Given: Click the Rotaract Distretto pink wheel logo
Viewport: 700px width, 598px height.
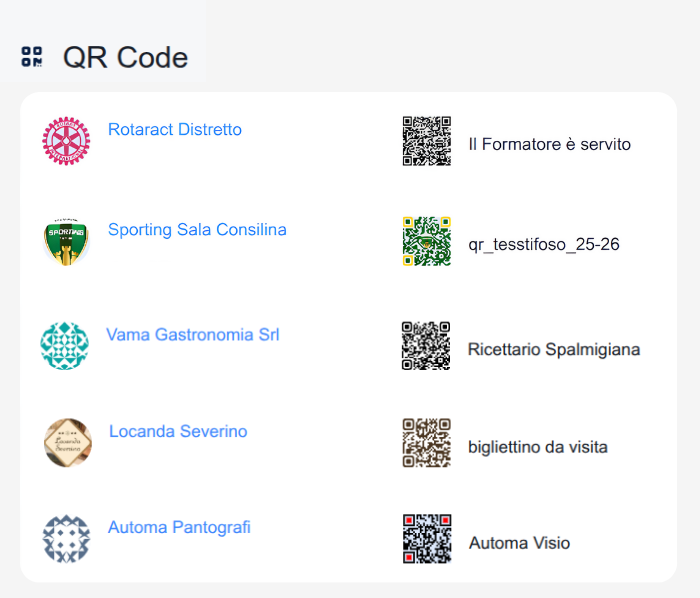Looking at the screenshot, I should coord(66,141).
